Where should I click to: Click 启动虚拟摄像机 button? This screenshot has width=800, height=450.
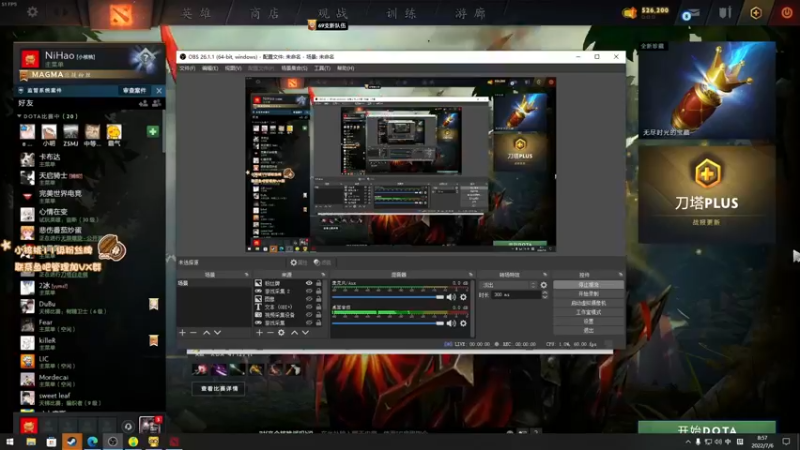point(588,303)
